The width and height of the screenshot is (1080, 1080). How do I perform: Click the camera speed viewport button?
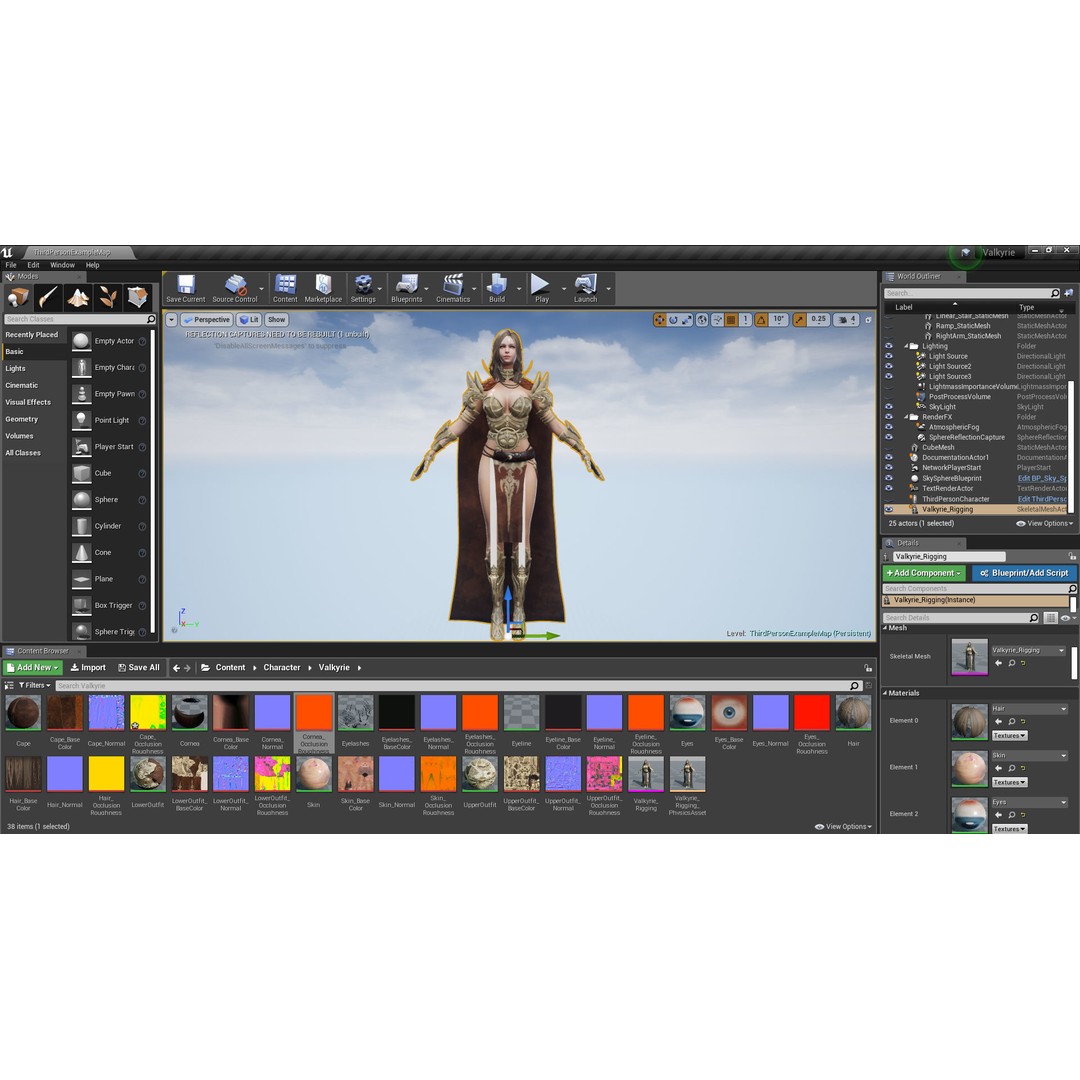[x=847, y=320]
